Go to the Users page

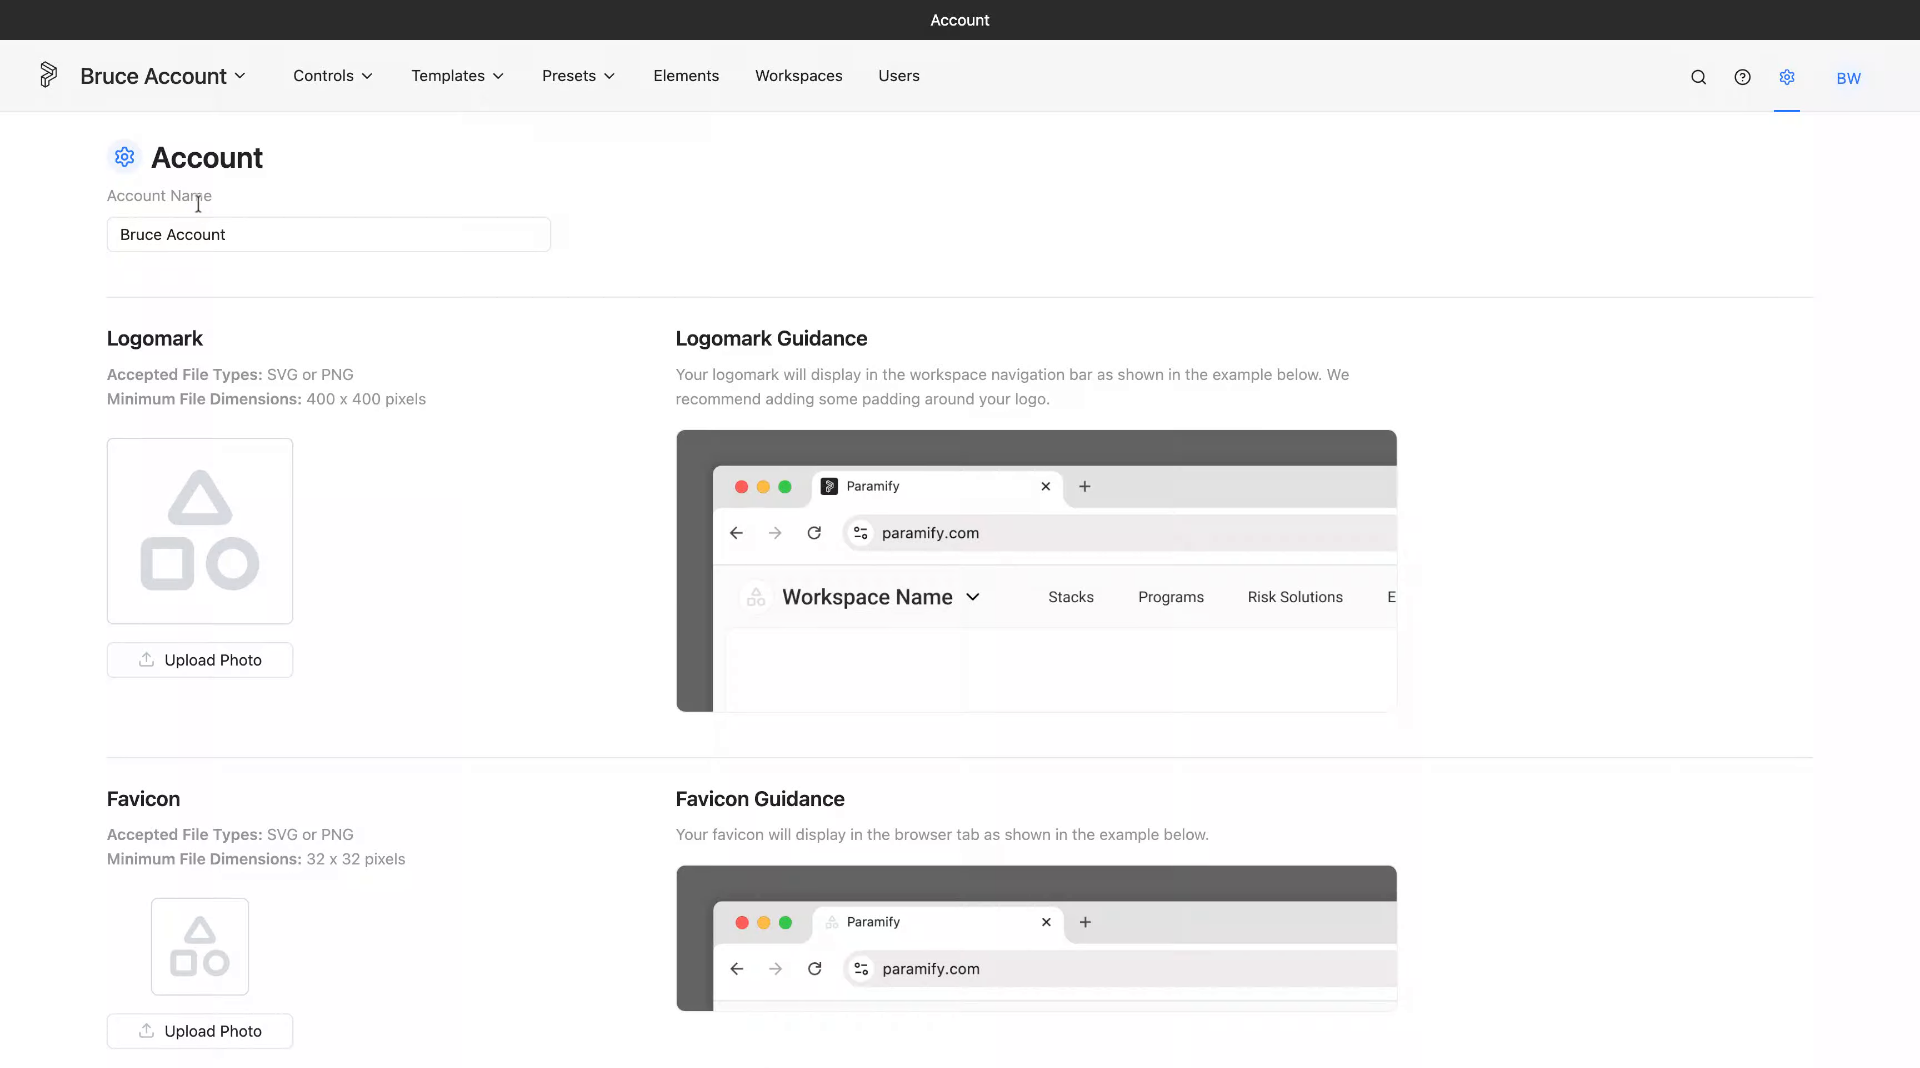click(x=899, y=76)
